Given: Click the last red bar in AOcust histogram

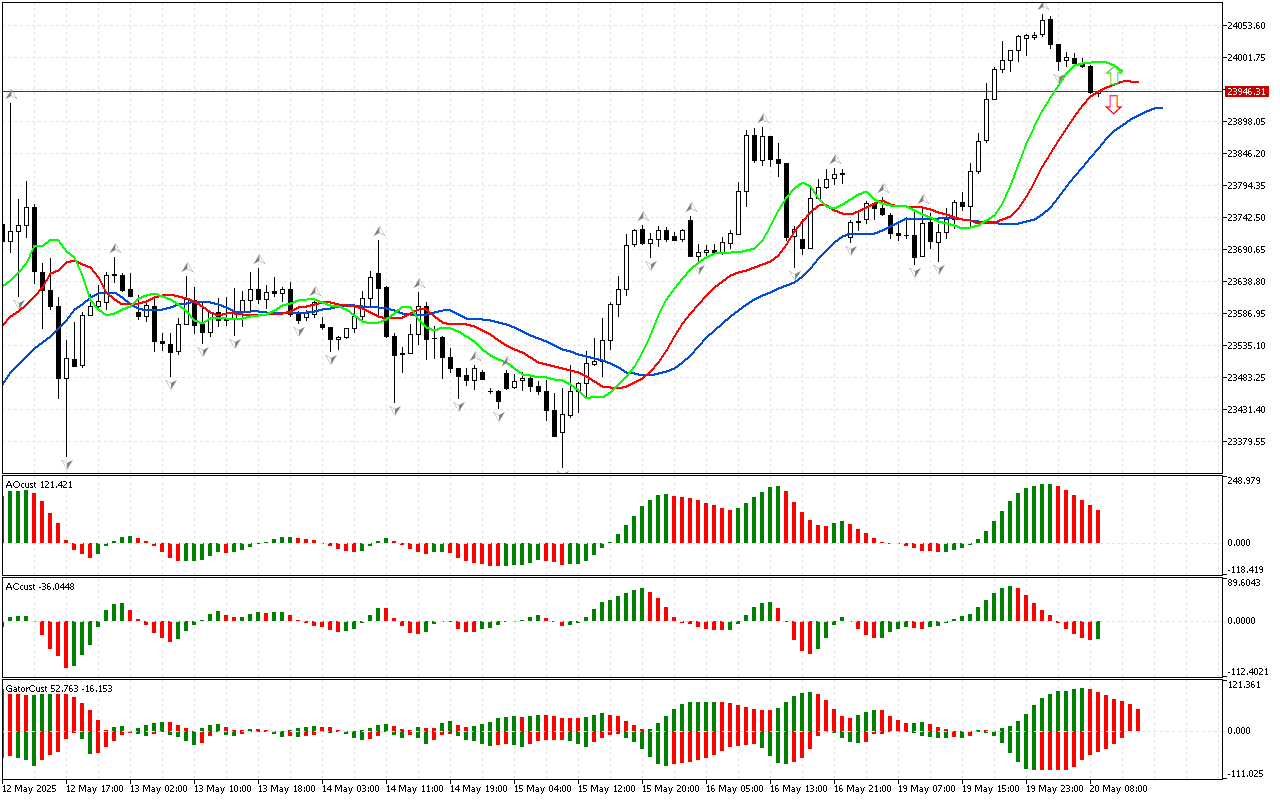Looking at the screenshot, I should click(1098, 526).
